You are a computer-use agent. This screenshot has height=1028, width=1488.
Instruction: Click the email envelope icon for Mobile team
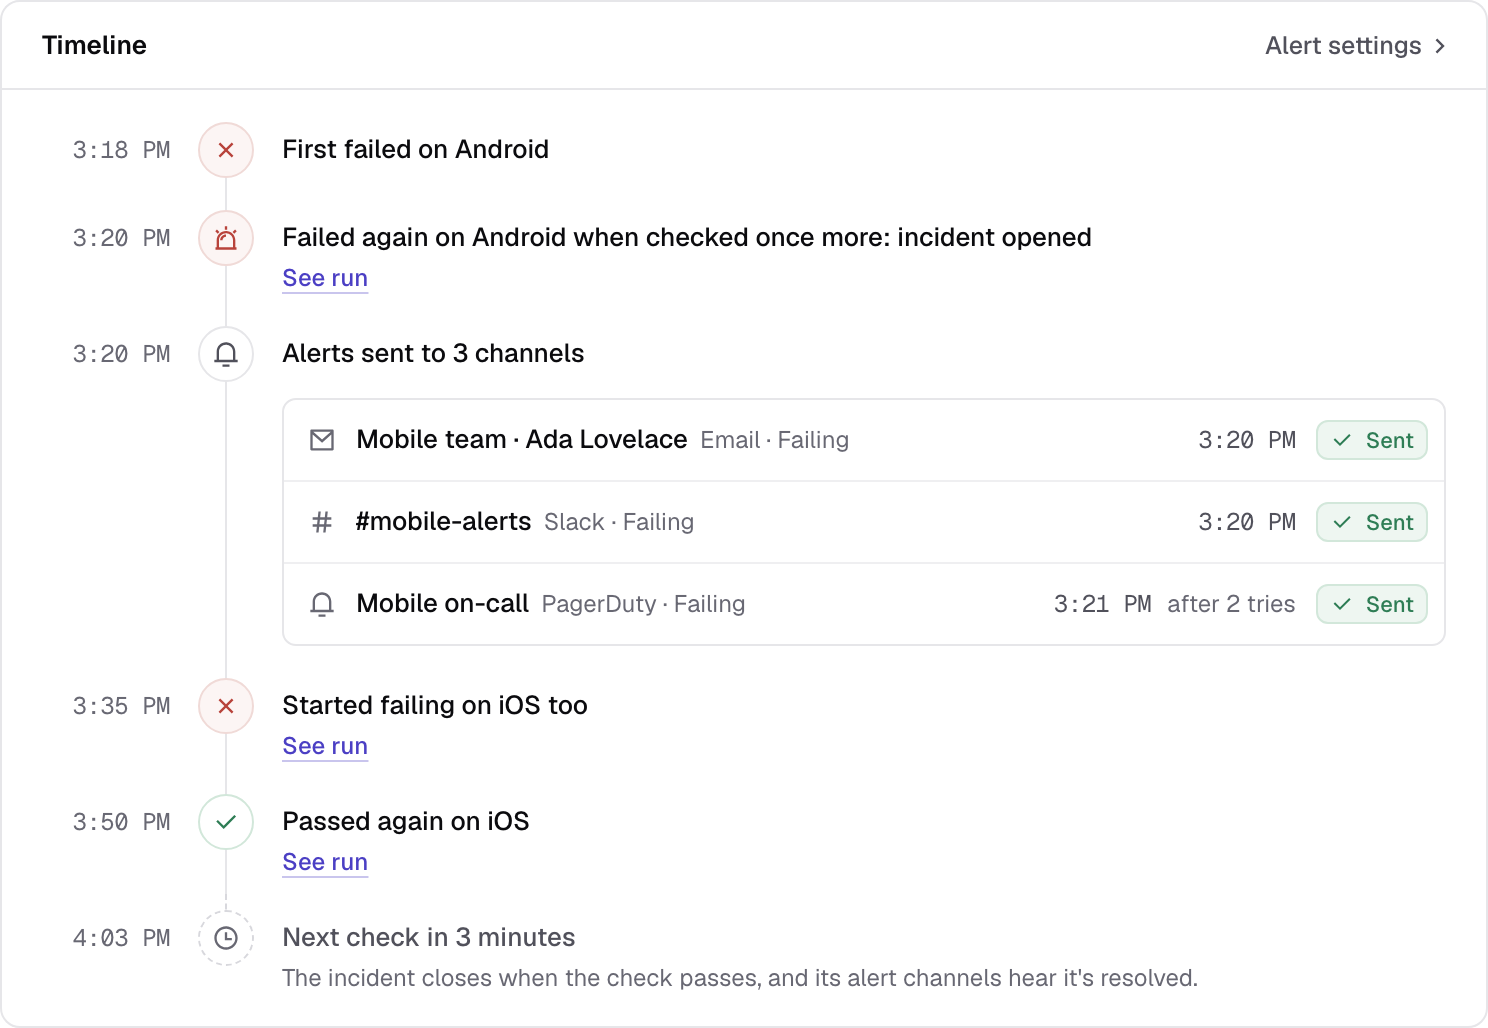point(322,440)
